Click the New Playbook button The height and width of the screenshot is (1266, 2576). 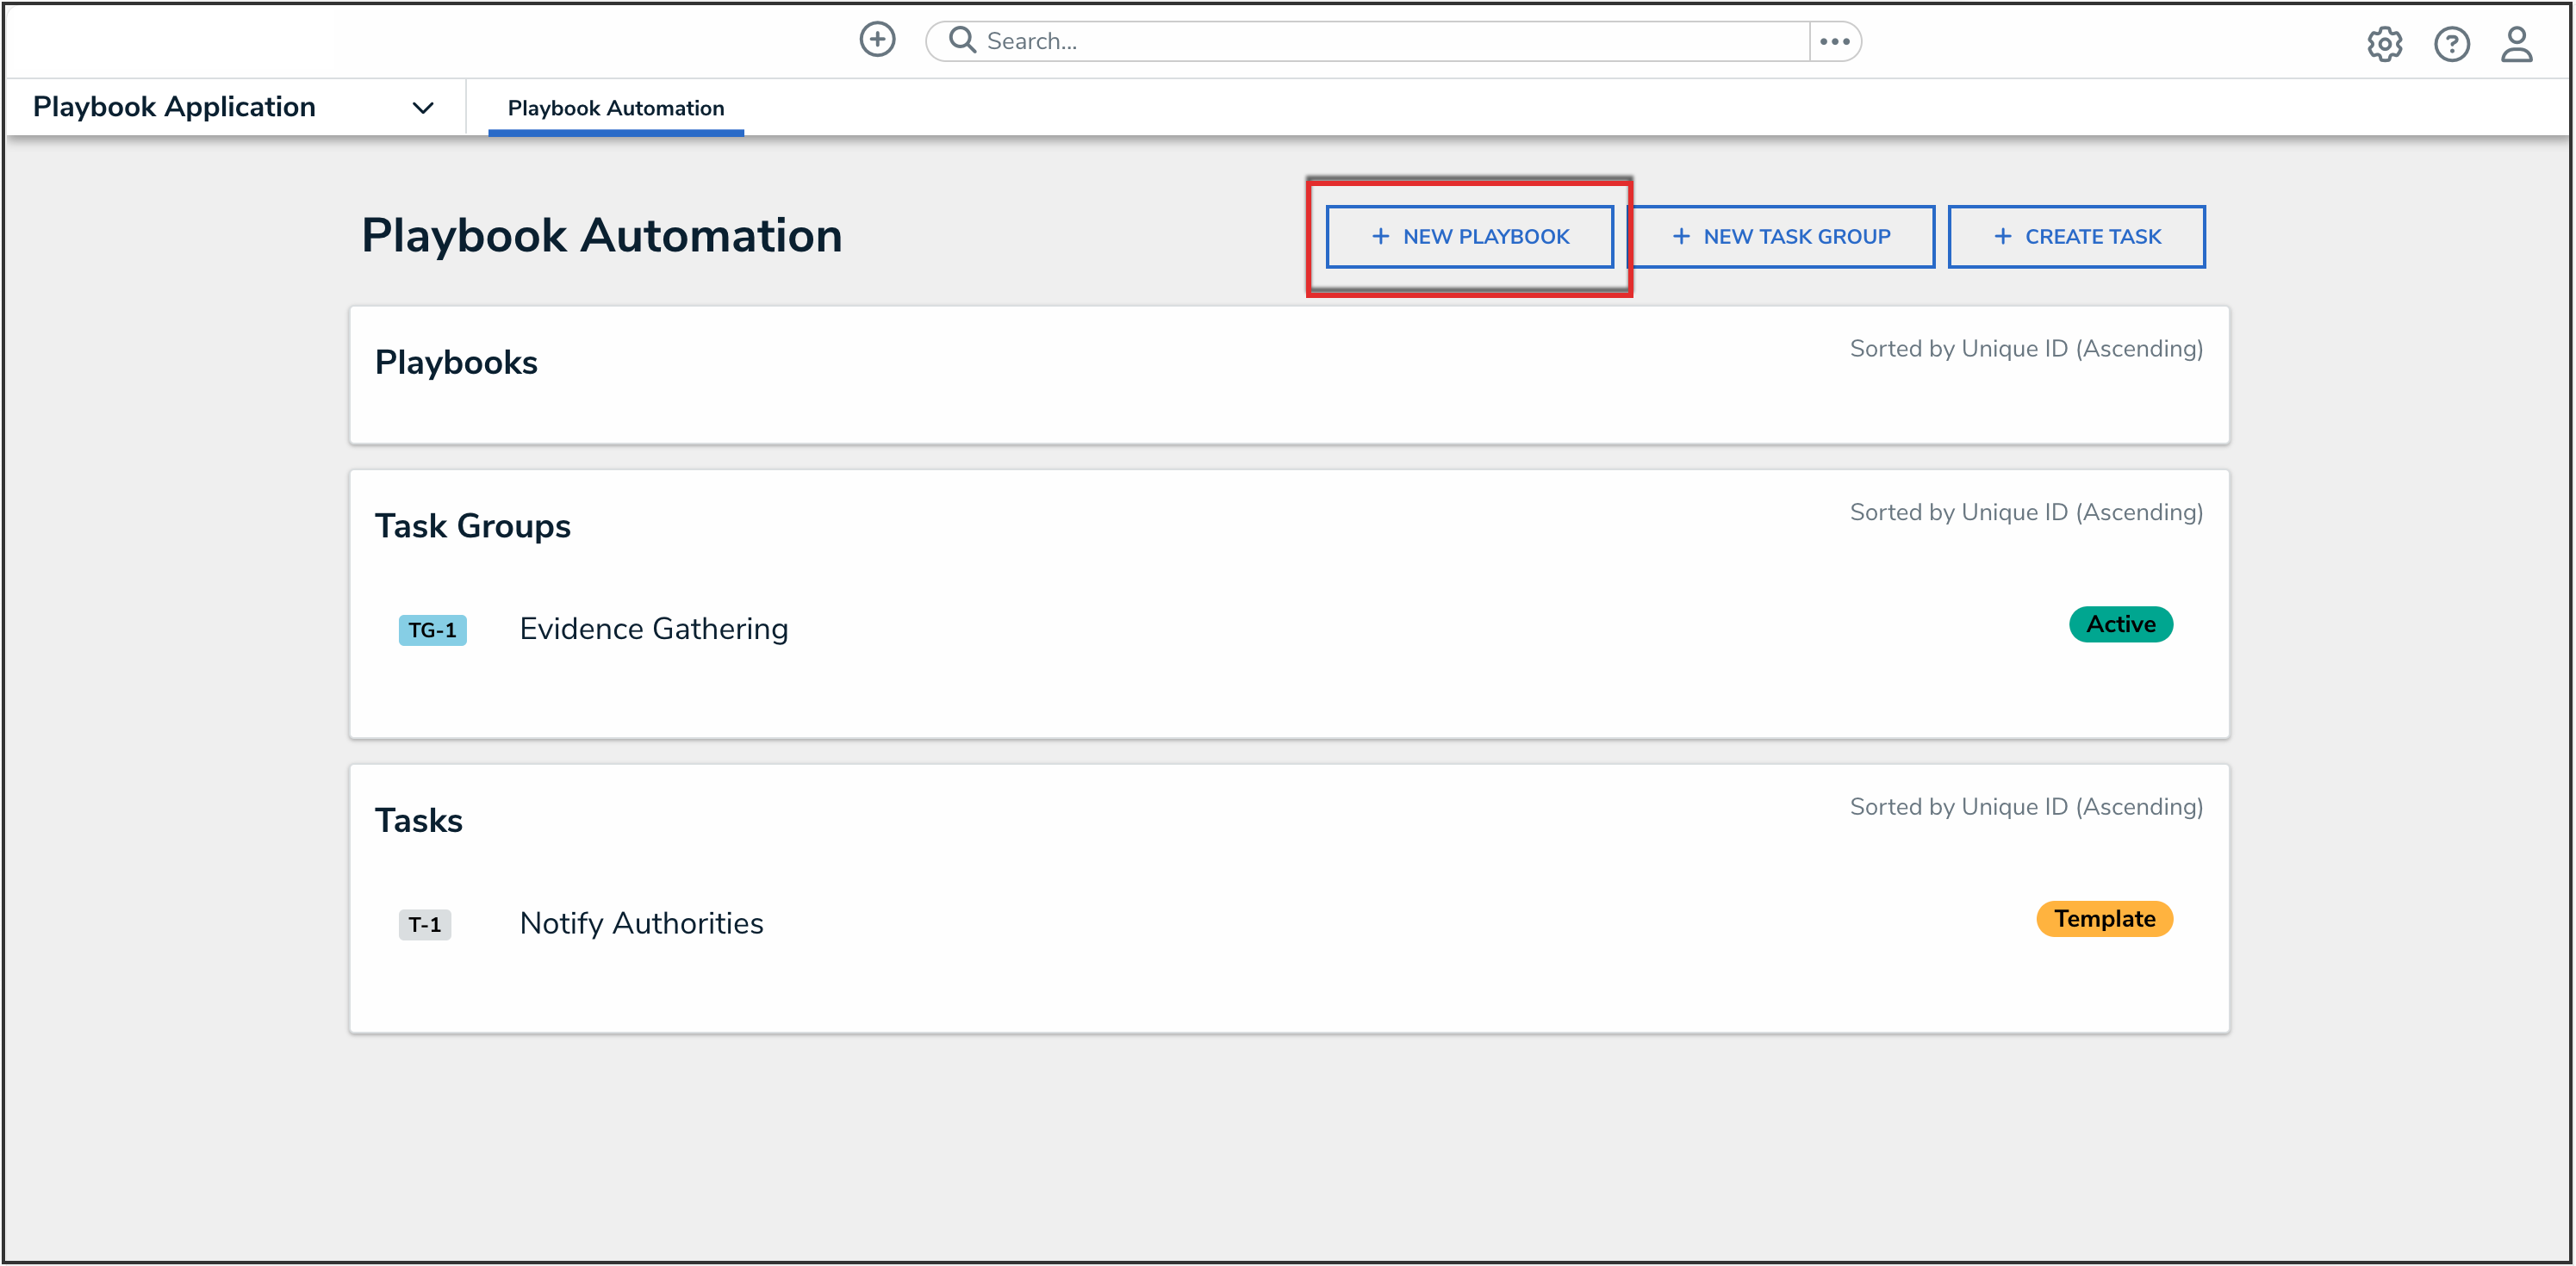[x=1469, y=237]
